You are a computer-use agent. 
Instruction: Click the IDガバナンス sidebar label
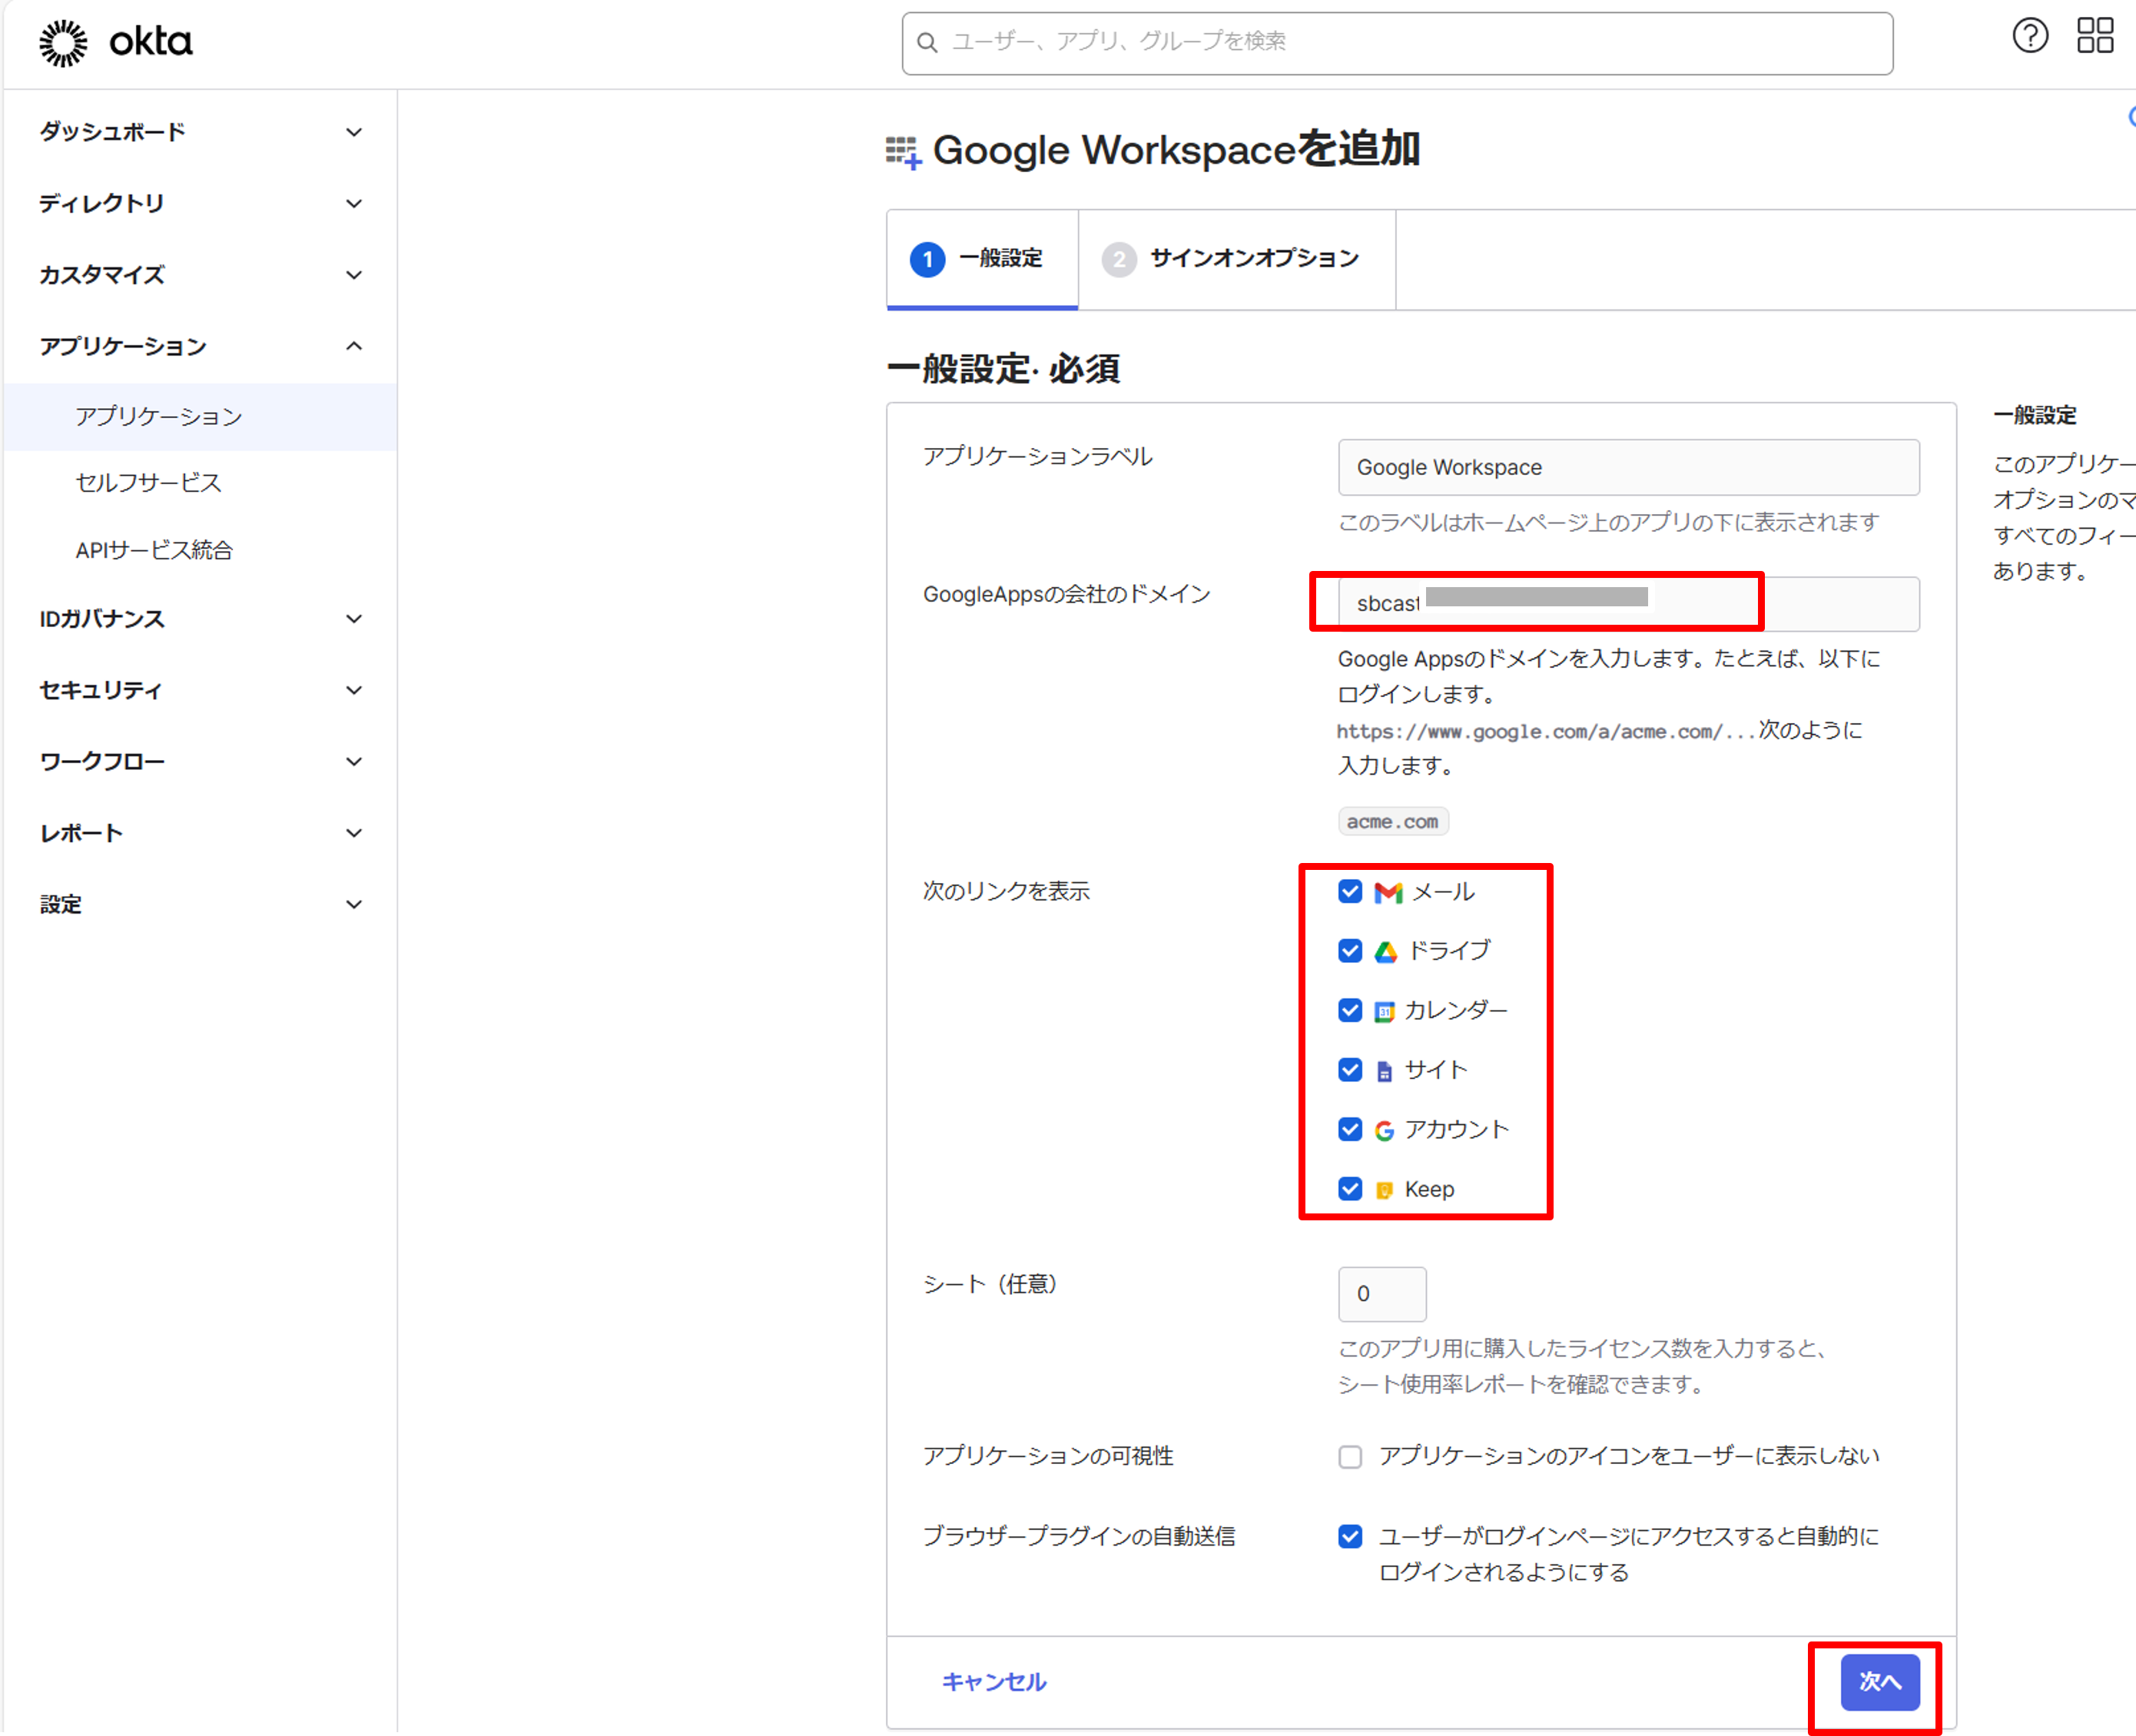pos(102,619)
